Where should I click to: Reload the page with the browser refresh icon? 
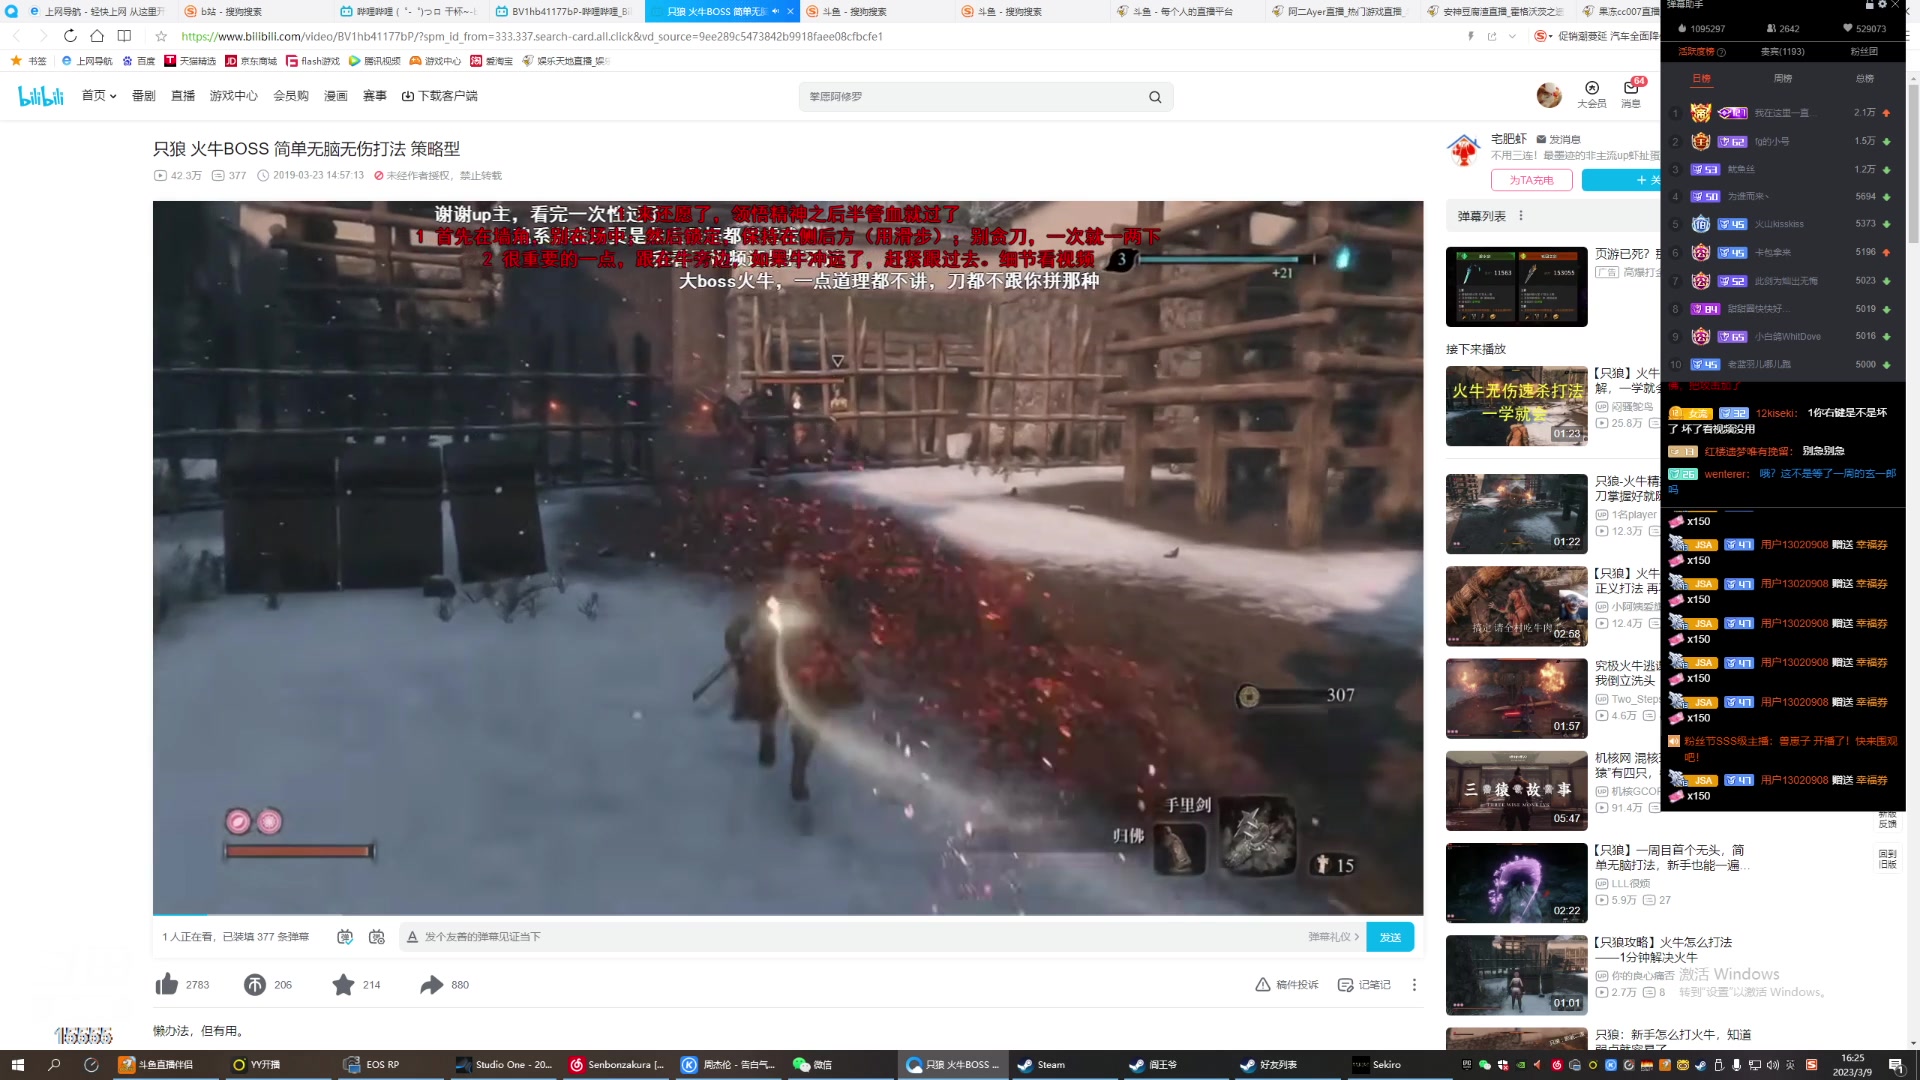point(70,36)
